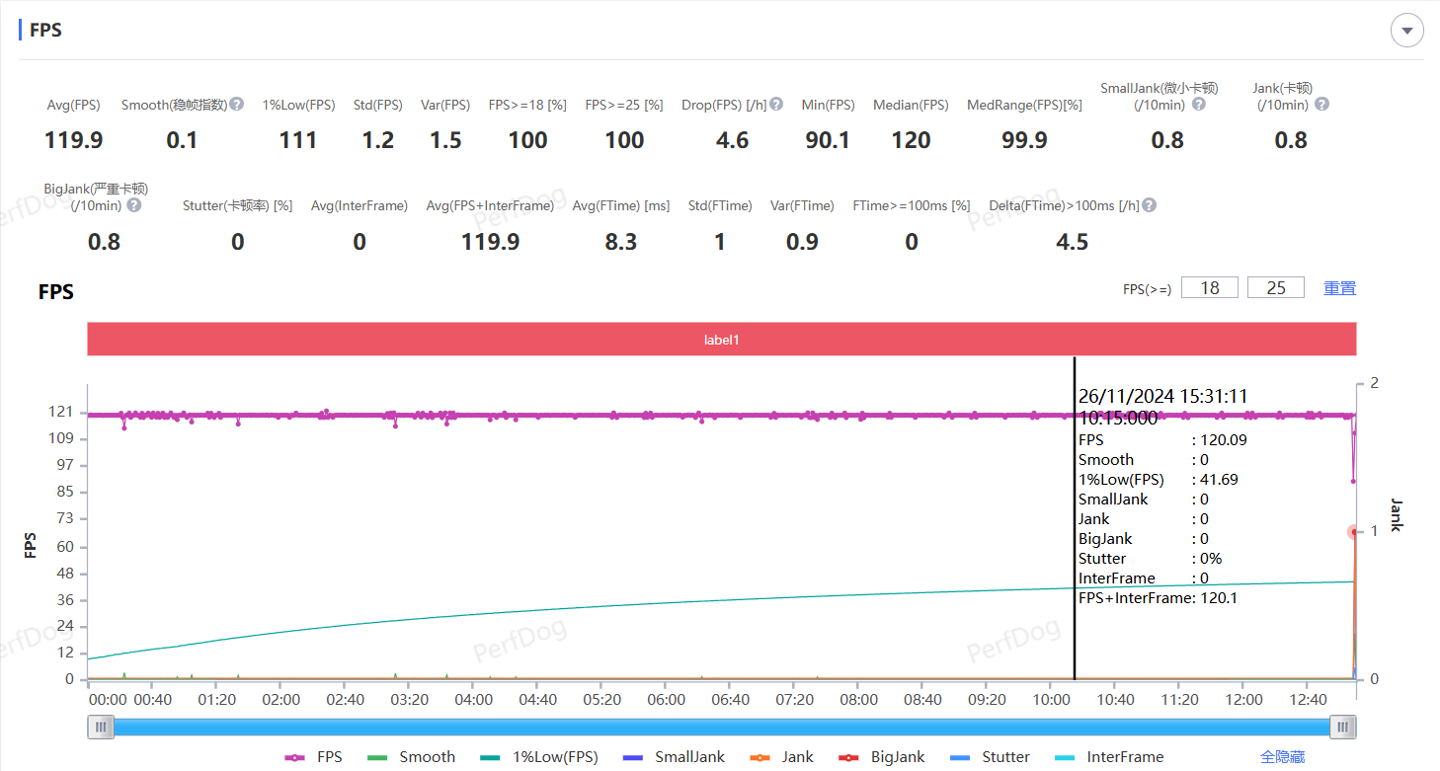1440x771 pixels.
Task: Click help icon next to Smooth(稳帧指数)
Action: click(x=237, y=104)
